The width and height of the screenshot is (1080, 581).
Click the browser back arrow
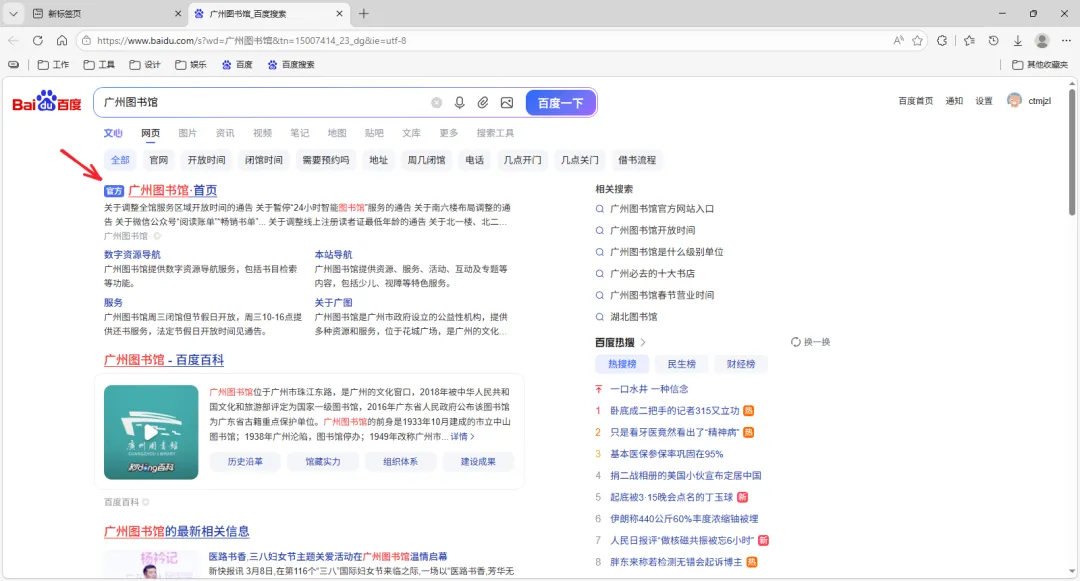tap(13, 41)
